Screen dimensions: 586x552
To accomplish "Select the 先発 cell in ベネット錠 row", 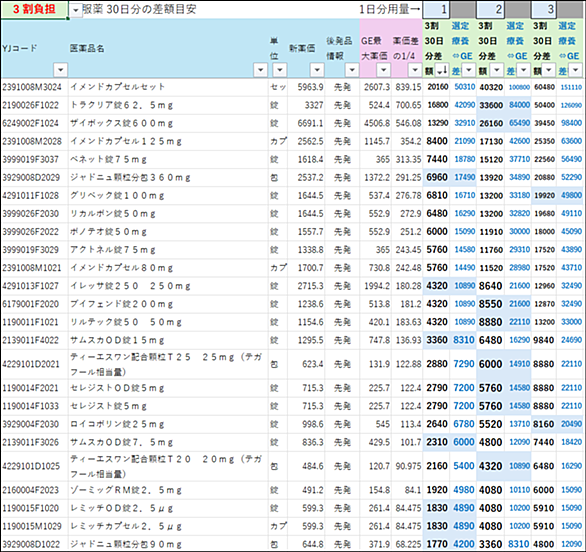I will 342,160.
